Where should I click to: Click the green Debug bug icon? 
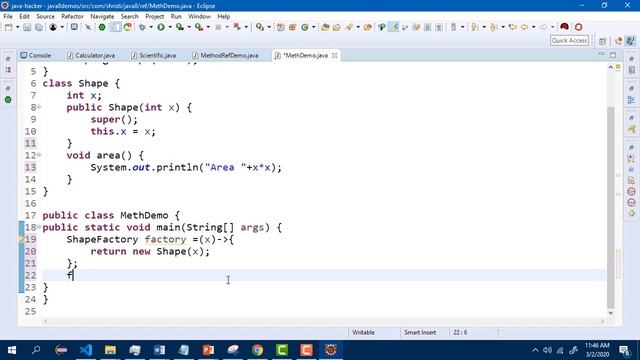pyautogui.click(x=142, y=27)
